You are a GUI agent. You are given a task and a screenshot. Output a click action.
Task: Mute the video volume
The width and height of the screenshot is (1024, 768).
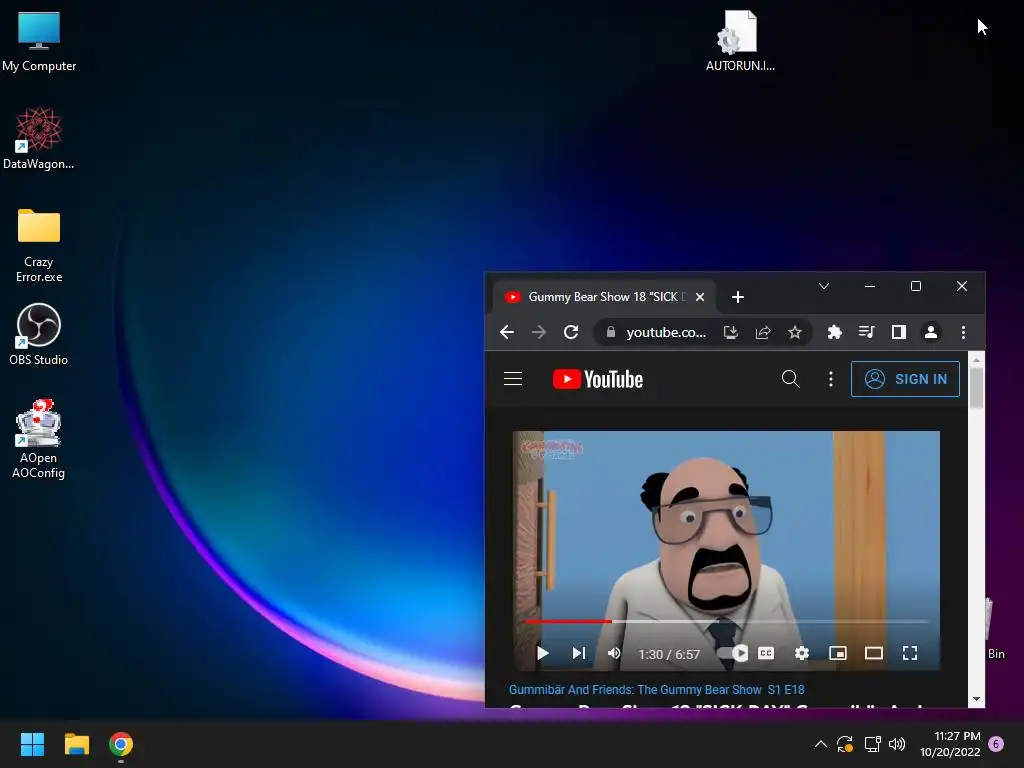point(614,653)
